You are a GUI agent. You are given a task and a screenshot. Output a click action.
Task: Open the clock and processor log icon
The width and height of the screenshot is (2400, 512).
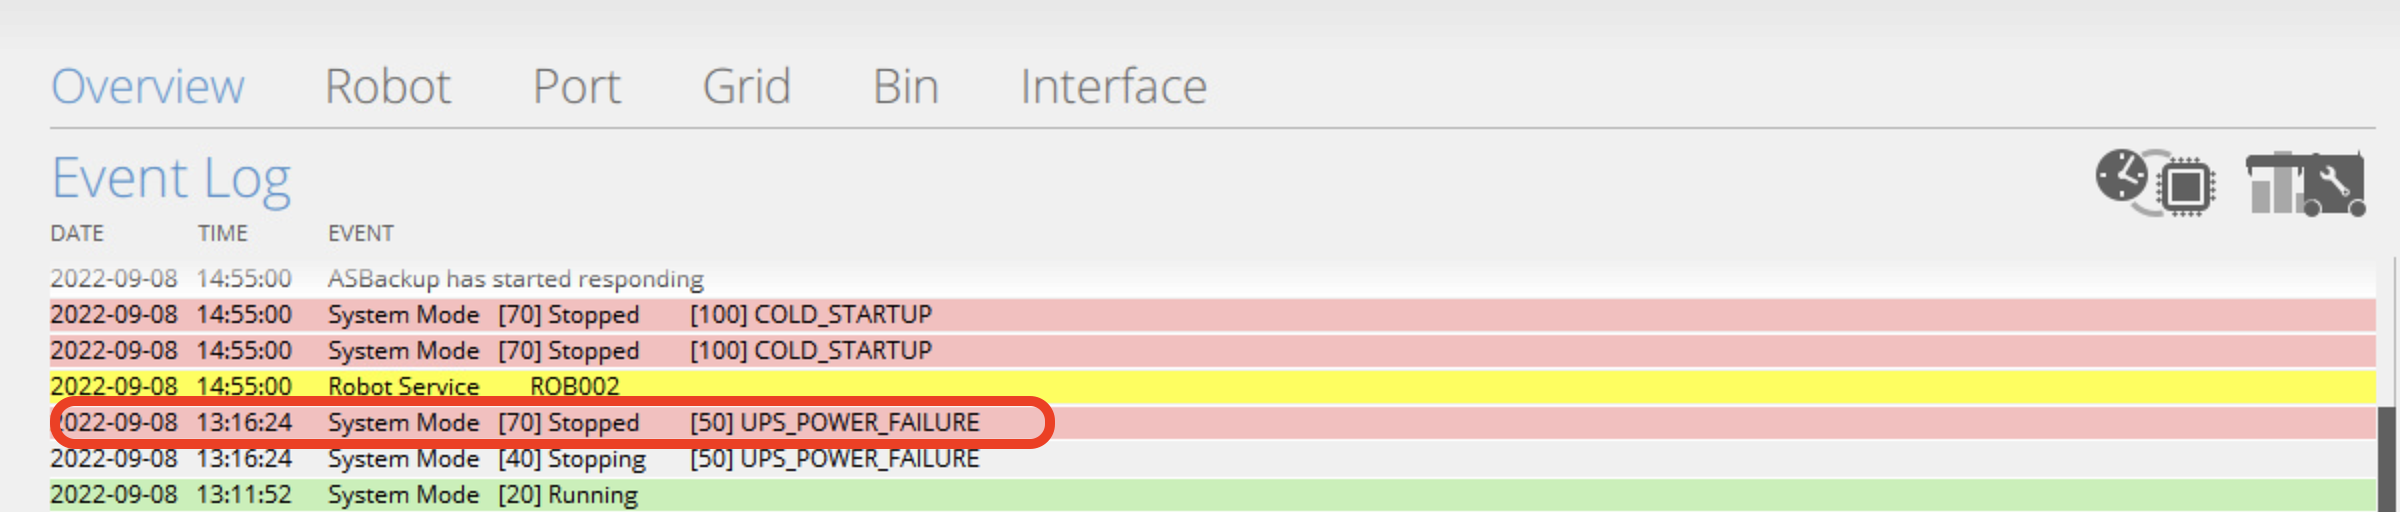pos(2155,182)
